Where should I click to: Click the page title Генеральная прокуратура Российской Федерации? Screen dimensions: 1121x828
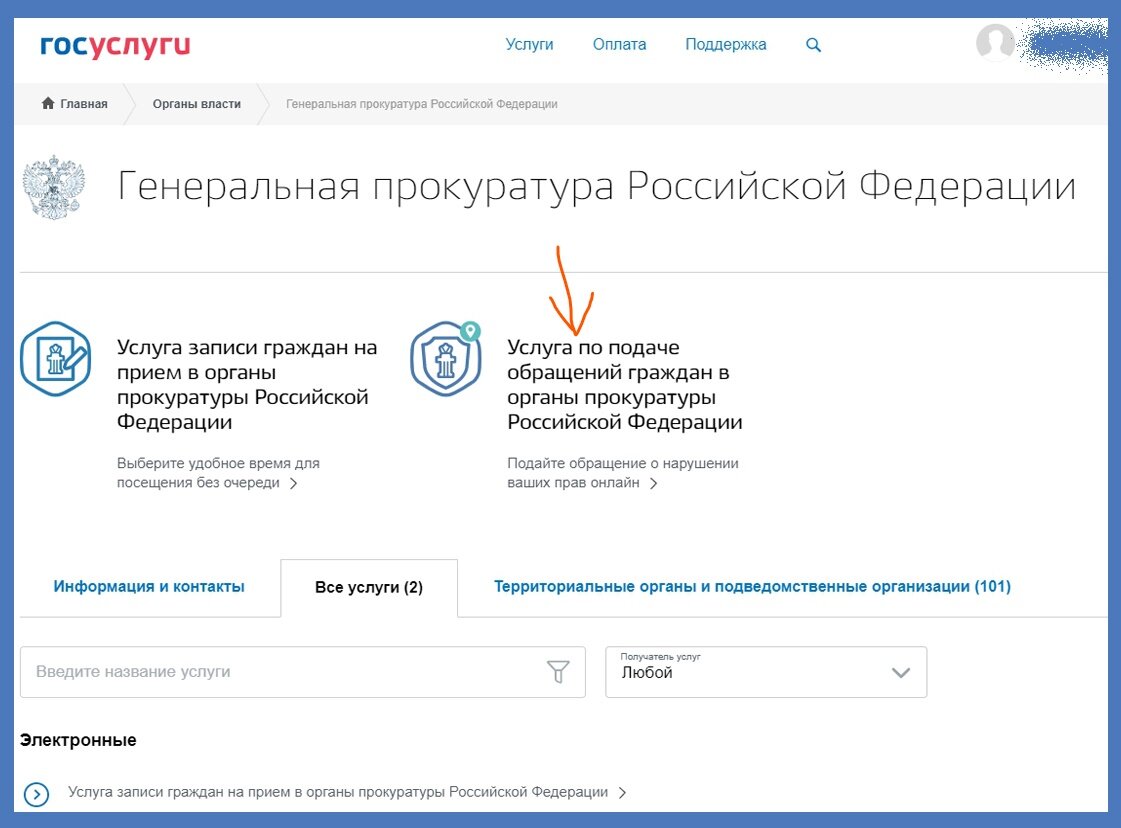596,187
